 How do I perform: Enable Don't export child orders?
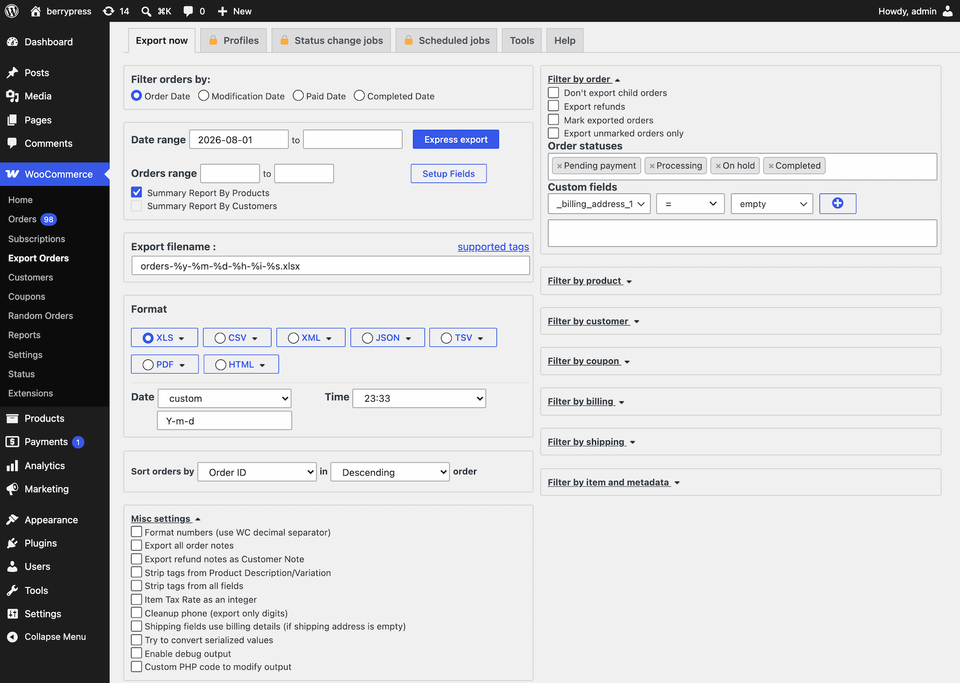click(553, 92)
